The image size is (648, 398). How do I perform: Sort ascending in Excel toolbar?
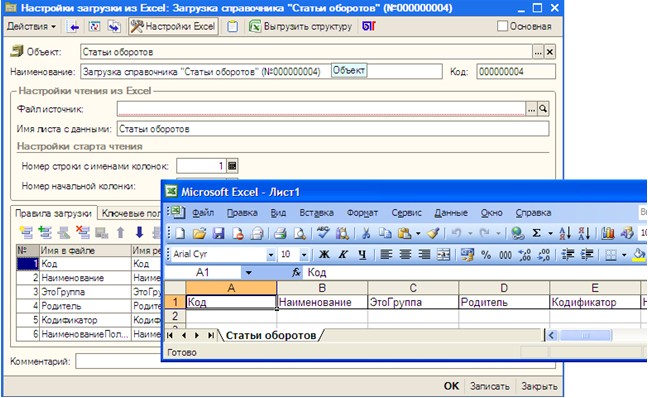(x=565, y=234)
